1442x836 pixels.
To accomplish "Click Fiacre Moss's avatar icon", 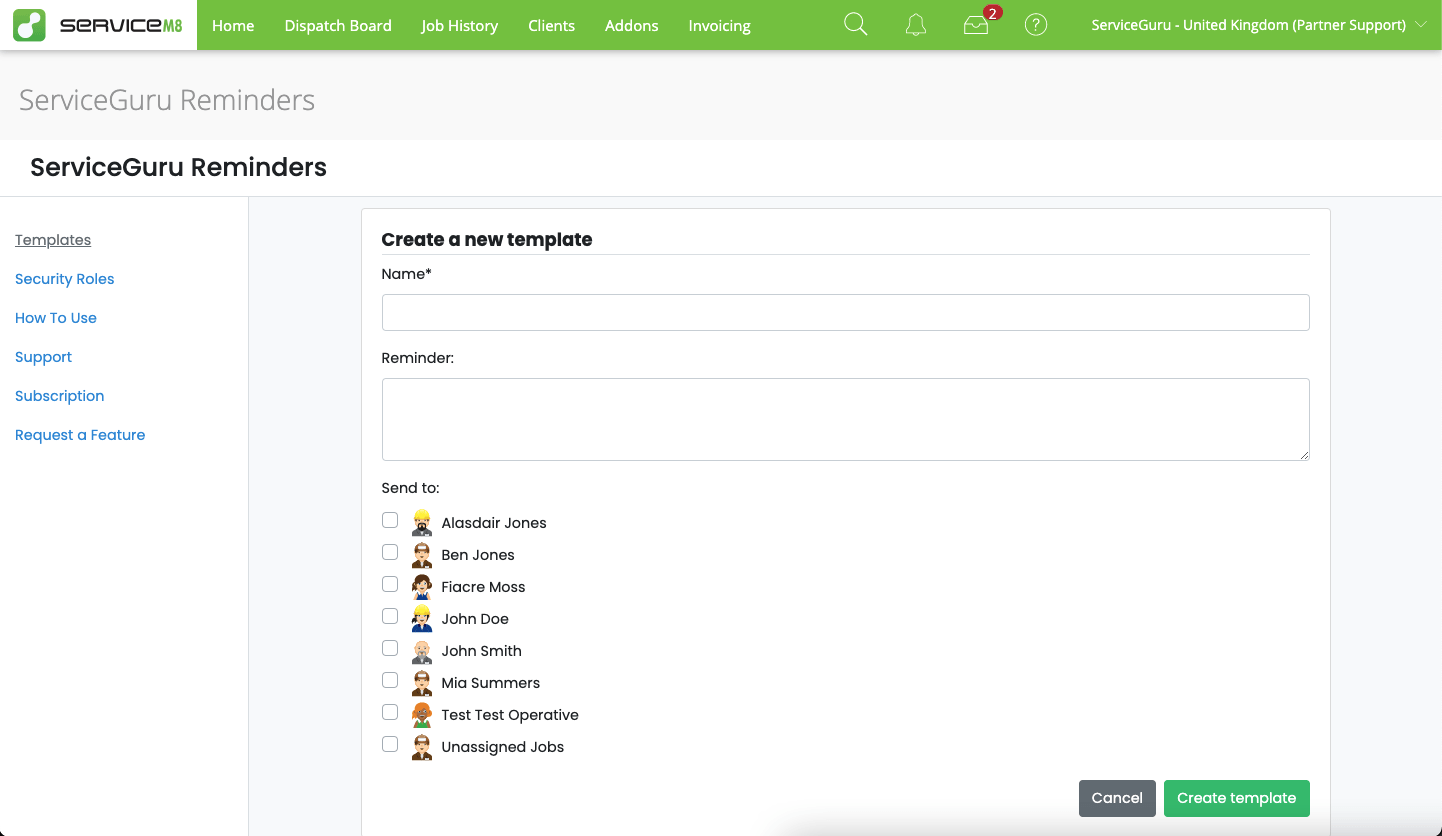I will (422, 587).
